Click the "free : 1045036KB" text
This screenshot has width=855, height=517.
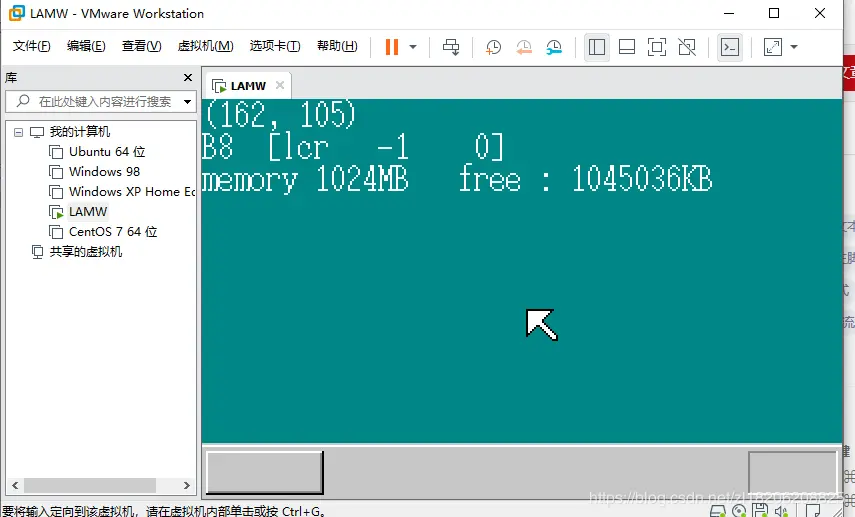click(x=586, y=179)
